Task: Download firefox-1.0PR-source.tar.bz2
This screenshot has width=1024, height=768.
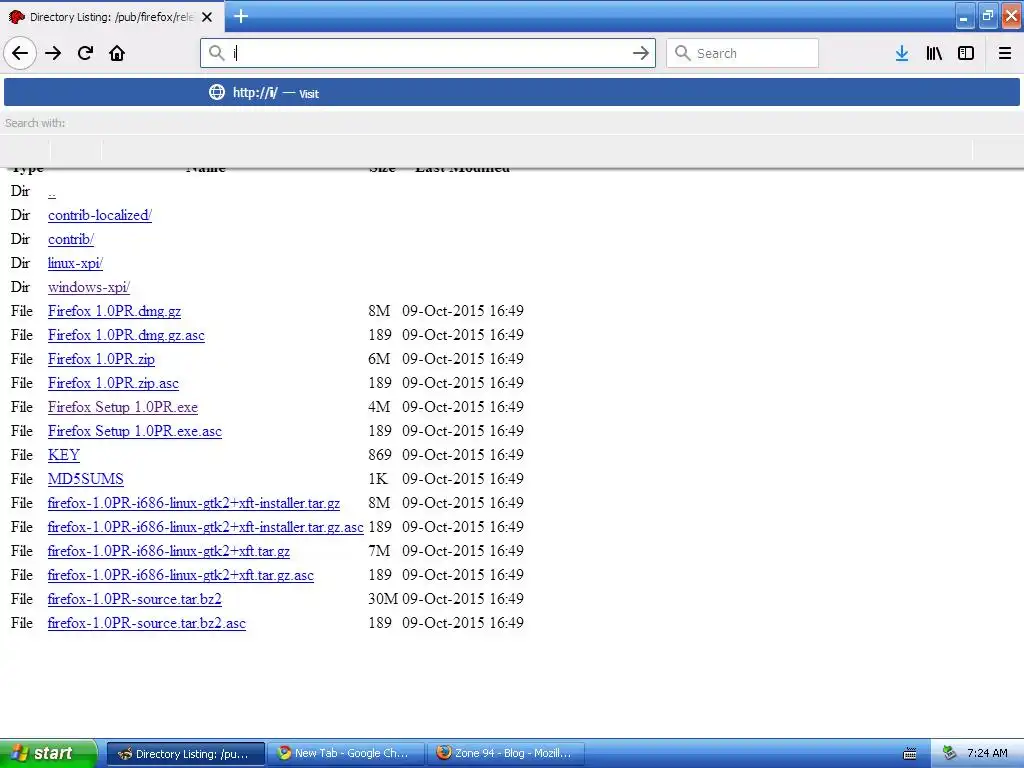Action: tap(135, 599)
